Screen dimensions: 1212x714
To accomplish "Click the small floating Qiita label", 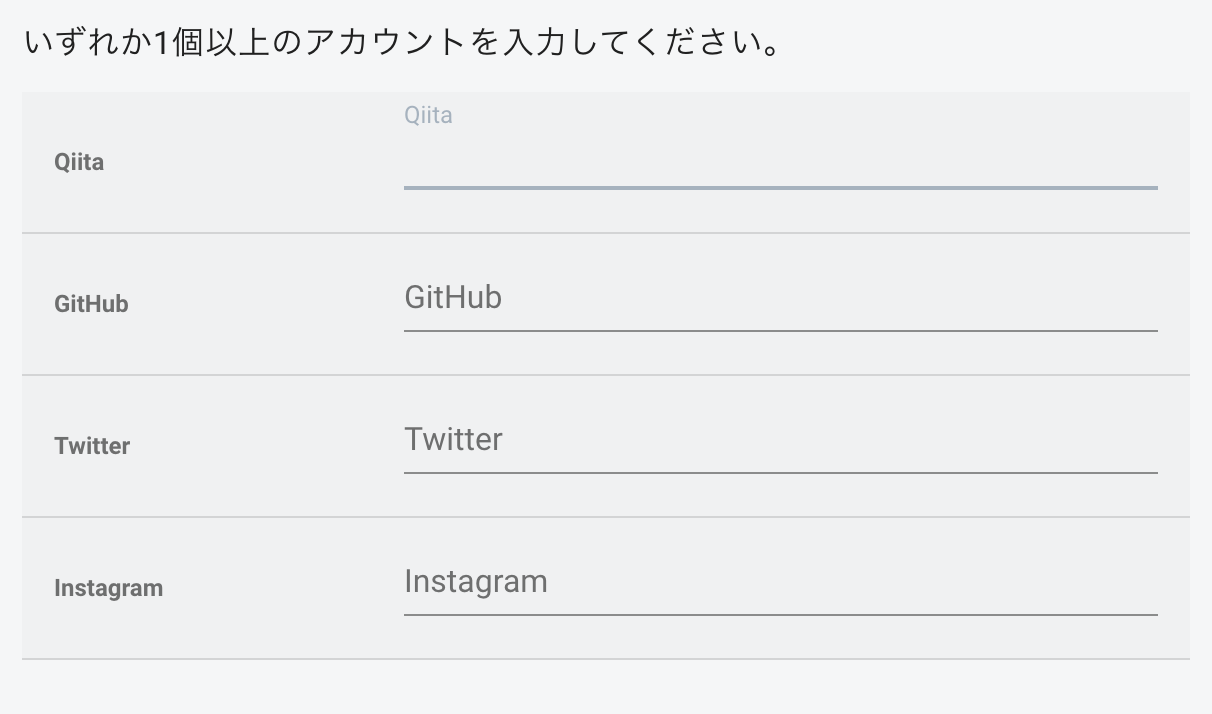I will click(428, 115).
